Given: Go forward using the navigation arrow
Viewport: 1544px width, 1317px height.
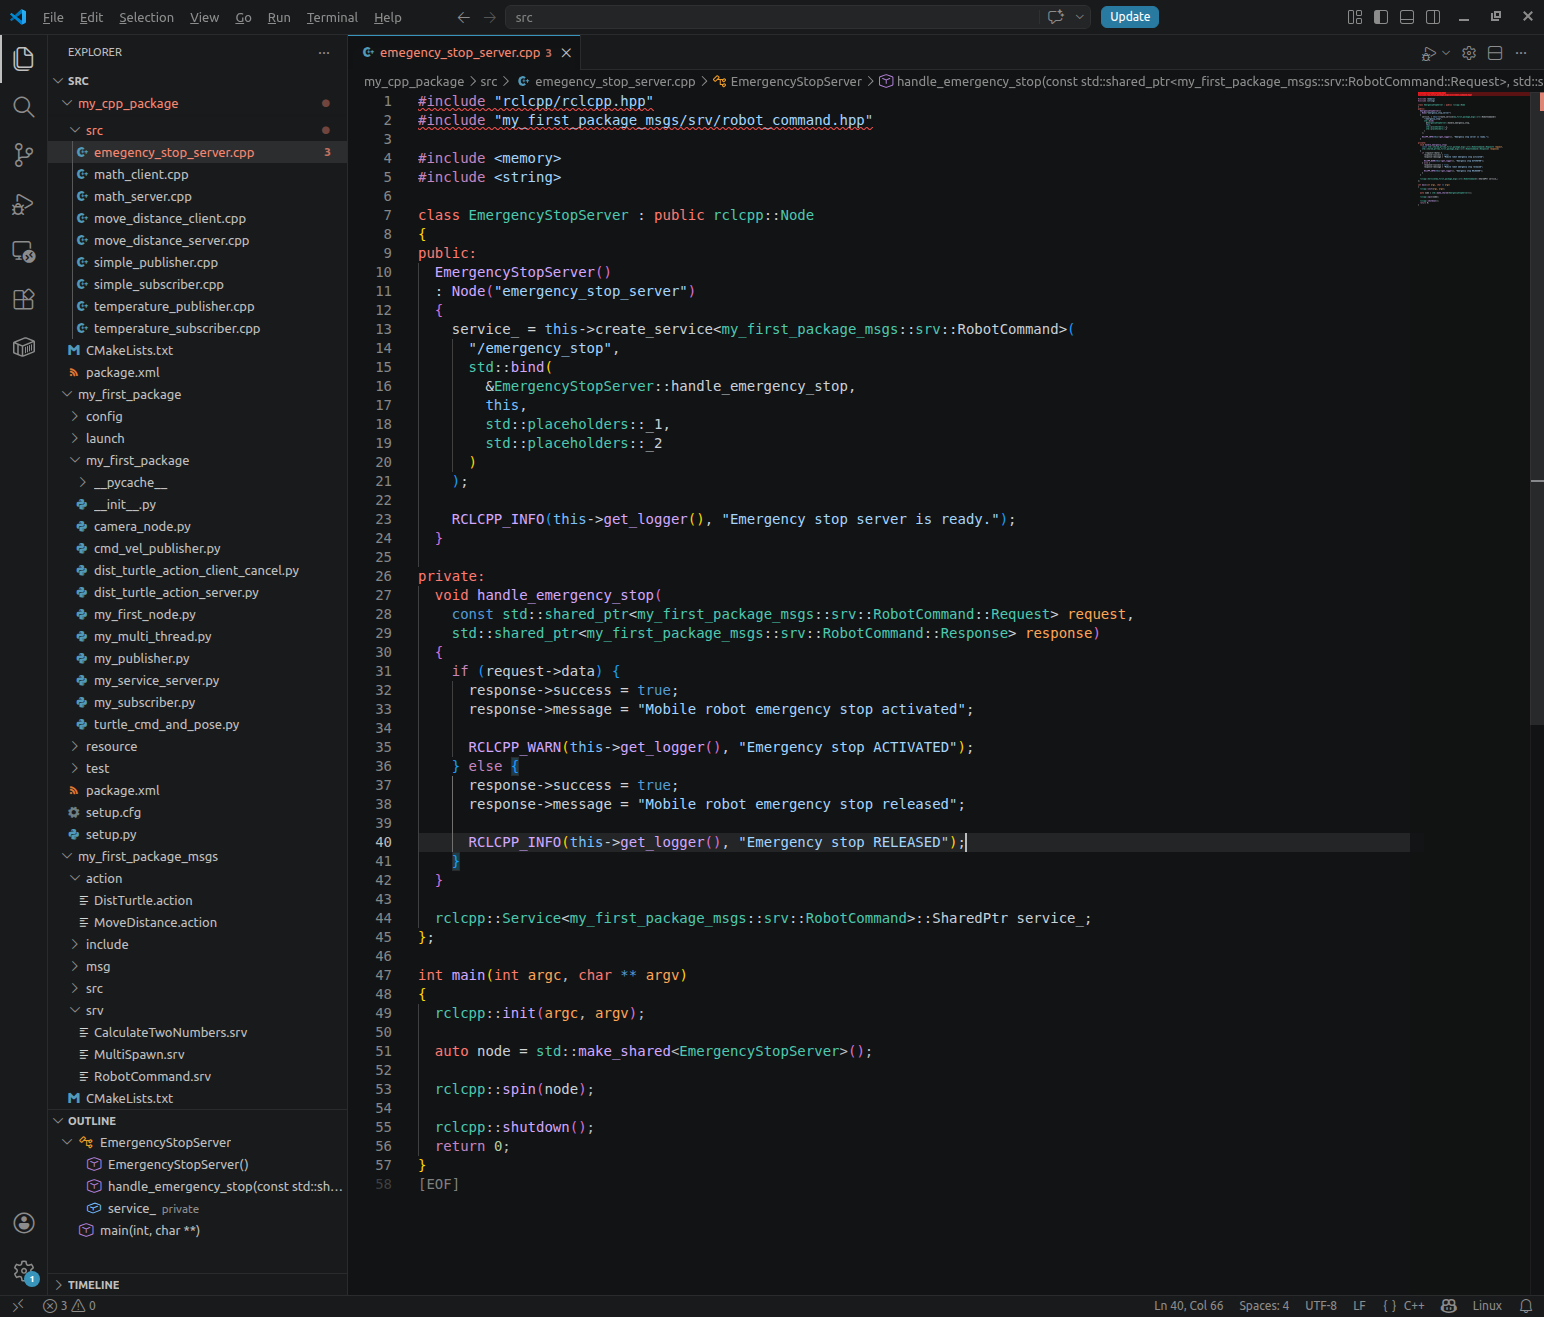Looking at the screenshot, I should (489, 17).
